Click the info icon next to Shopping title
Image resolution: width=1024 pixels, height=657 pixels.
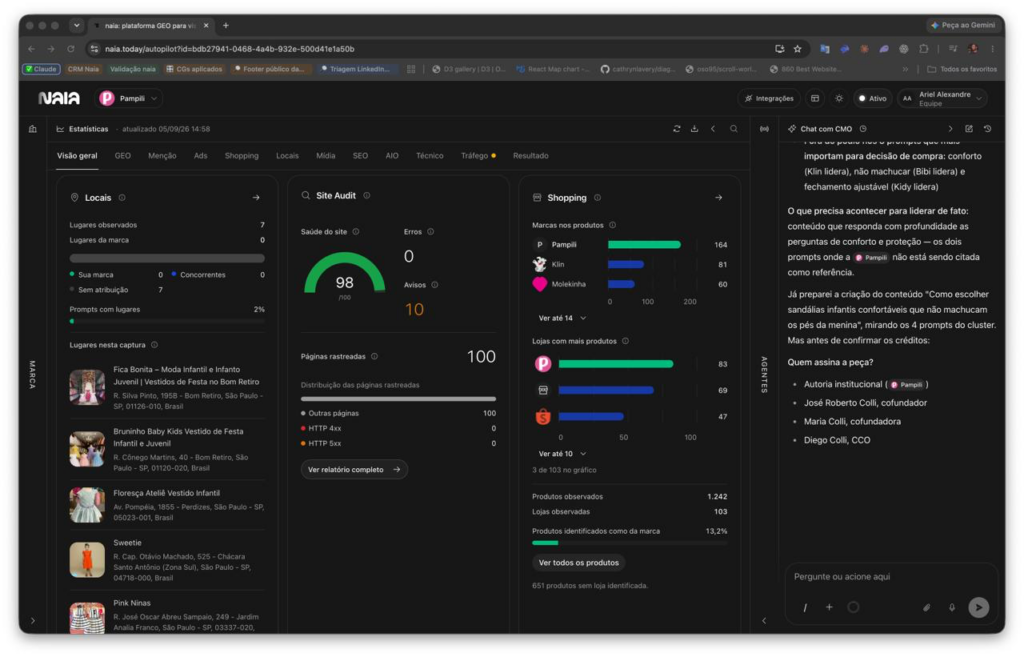598,197
